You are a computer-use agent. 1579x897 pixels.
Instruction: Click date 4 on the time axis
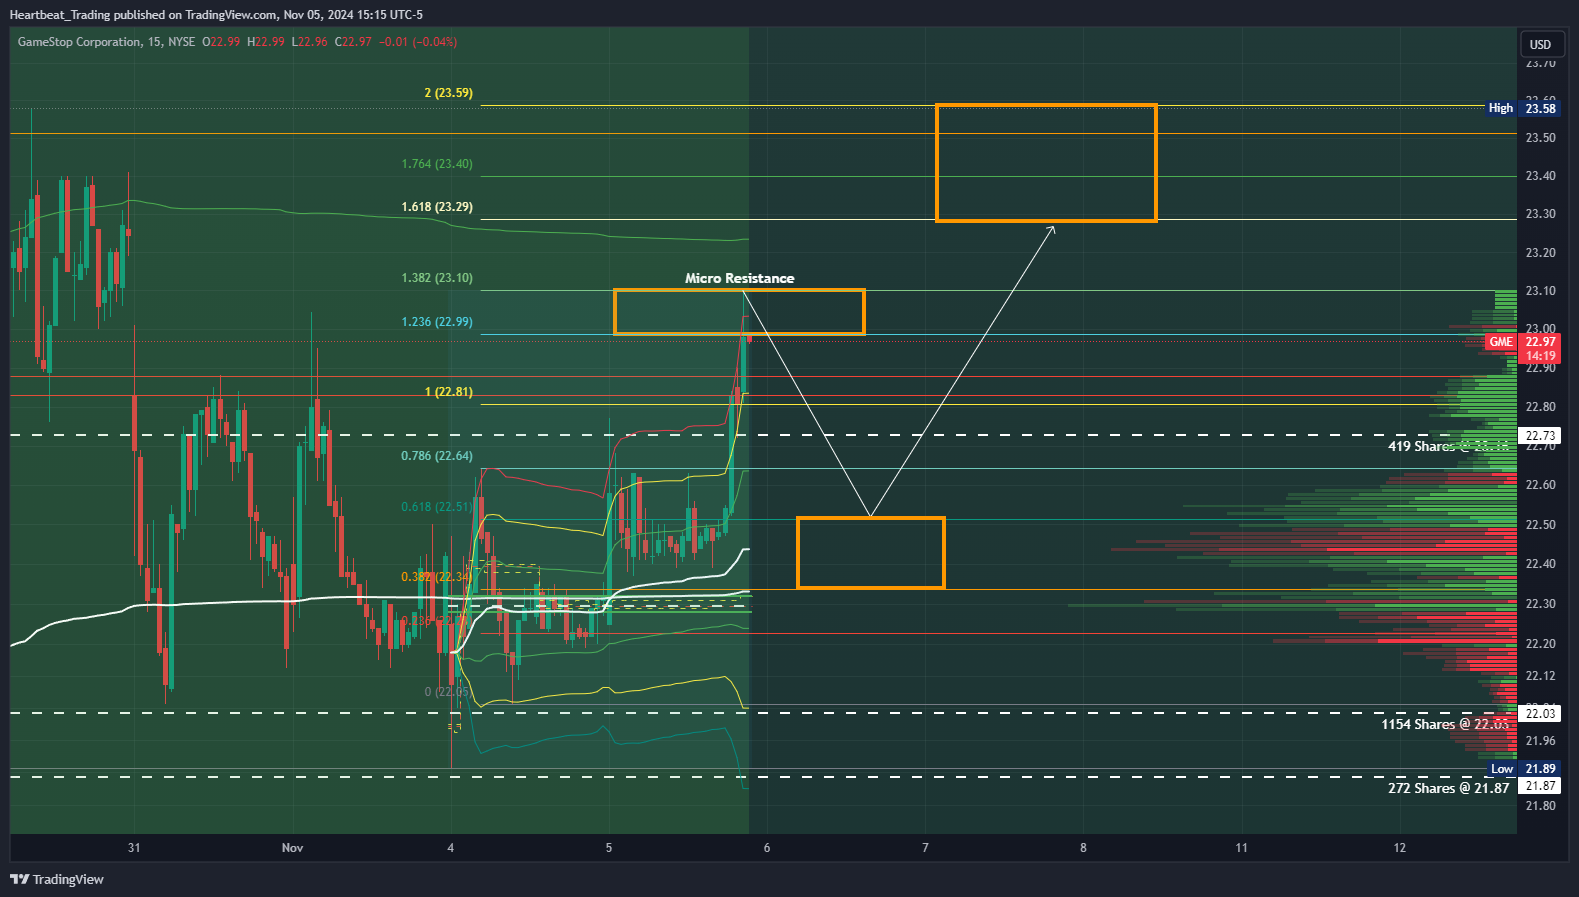tap(450, 847)
